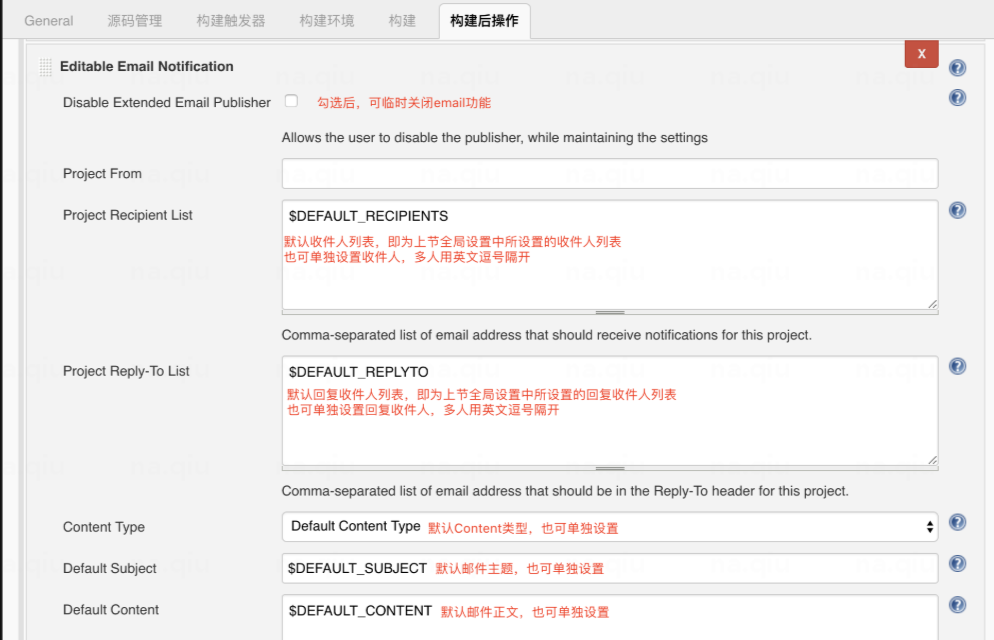Click inside the Project Reply-To List textarea
Screen dimensions: 994x640
pyautogui.click(x=610, y=411)
